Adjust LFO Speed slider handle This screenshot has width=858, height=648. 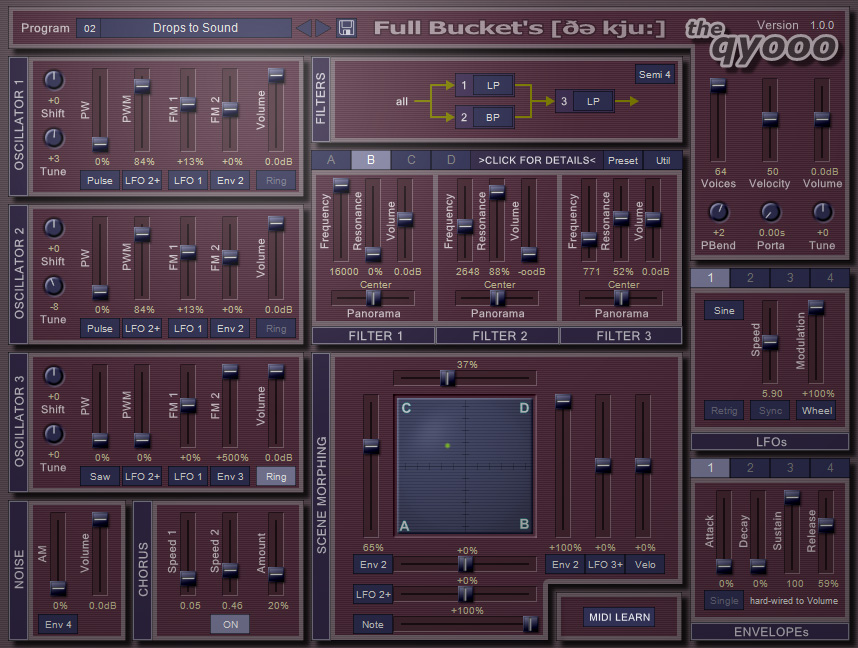[770, 342]
